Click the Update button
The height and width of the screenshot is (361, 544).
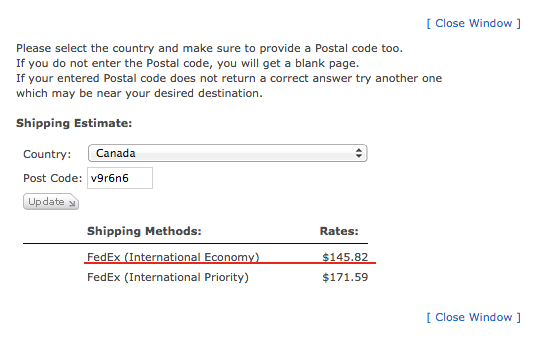(51, 202)
